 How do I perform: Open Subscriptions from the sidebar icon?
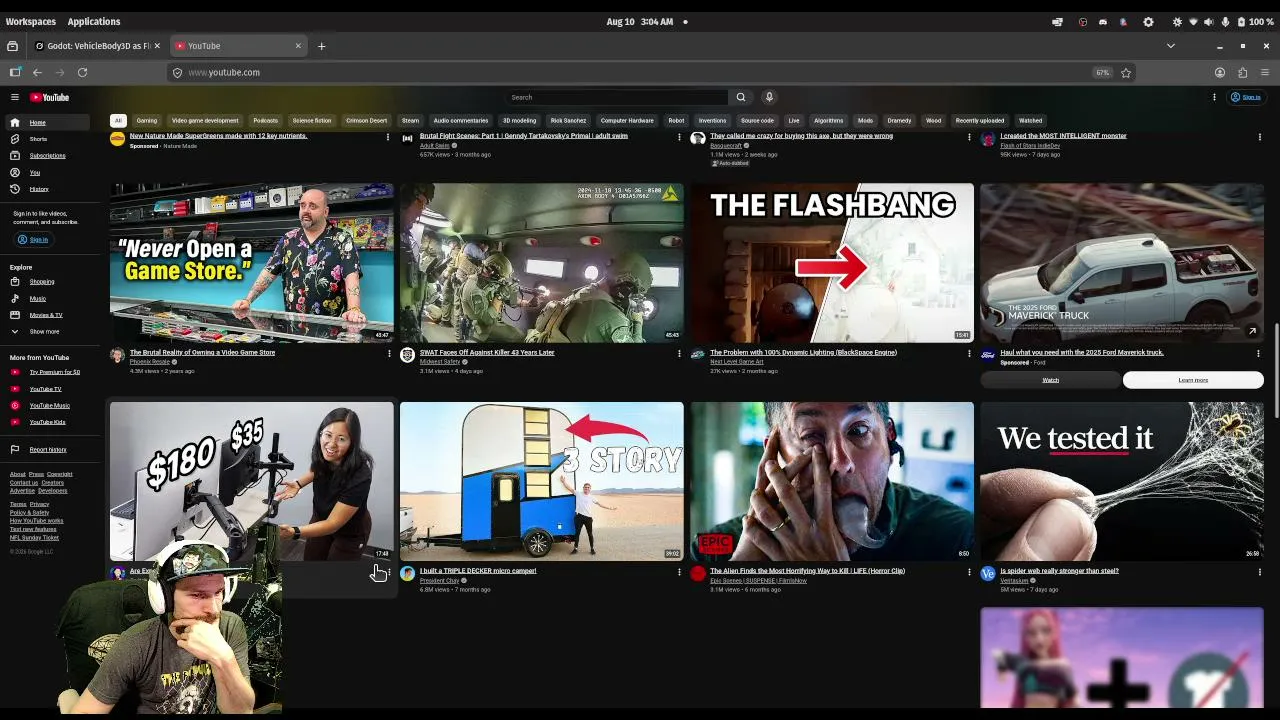click(x=15, y=155)
